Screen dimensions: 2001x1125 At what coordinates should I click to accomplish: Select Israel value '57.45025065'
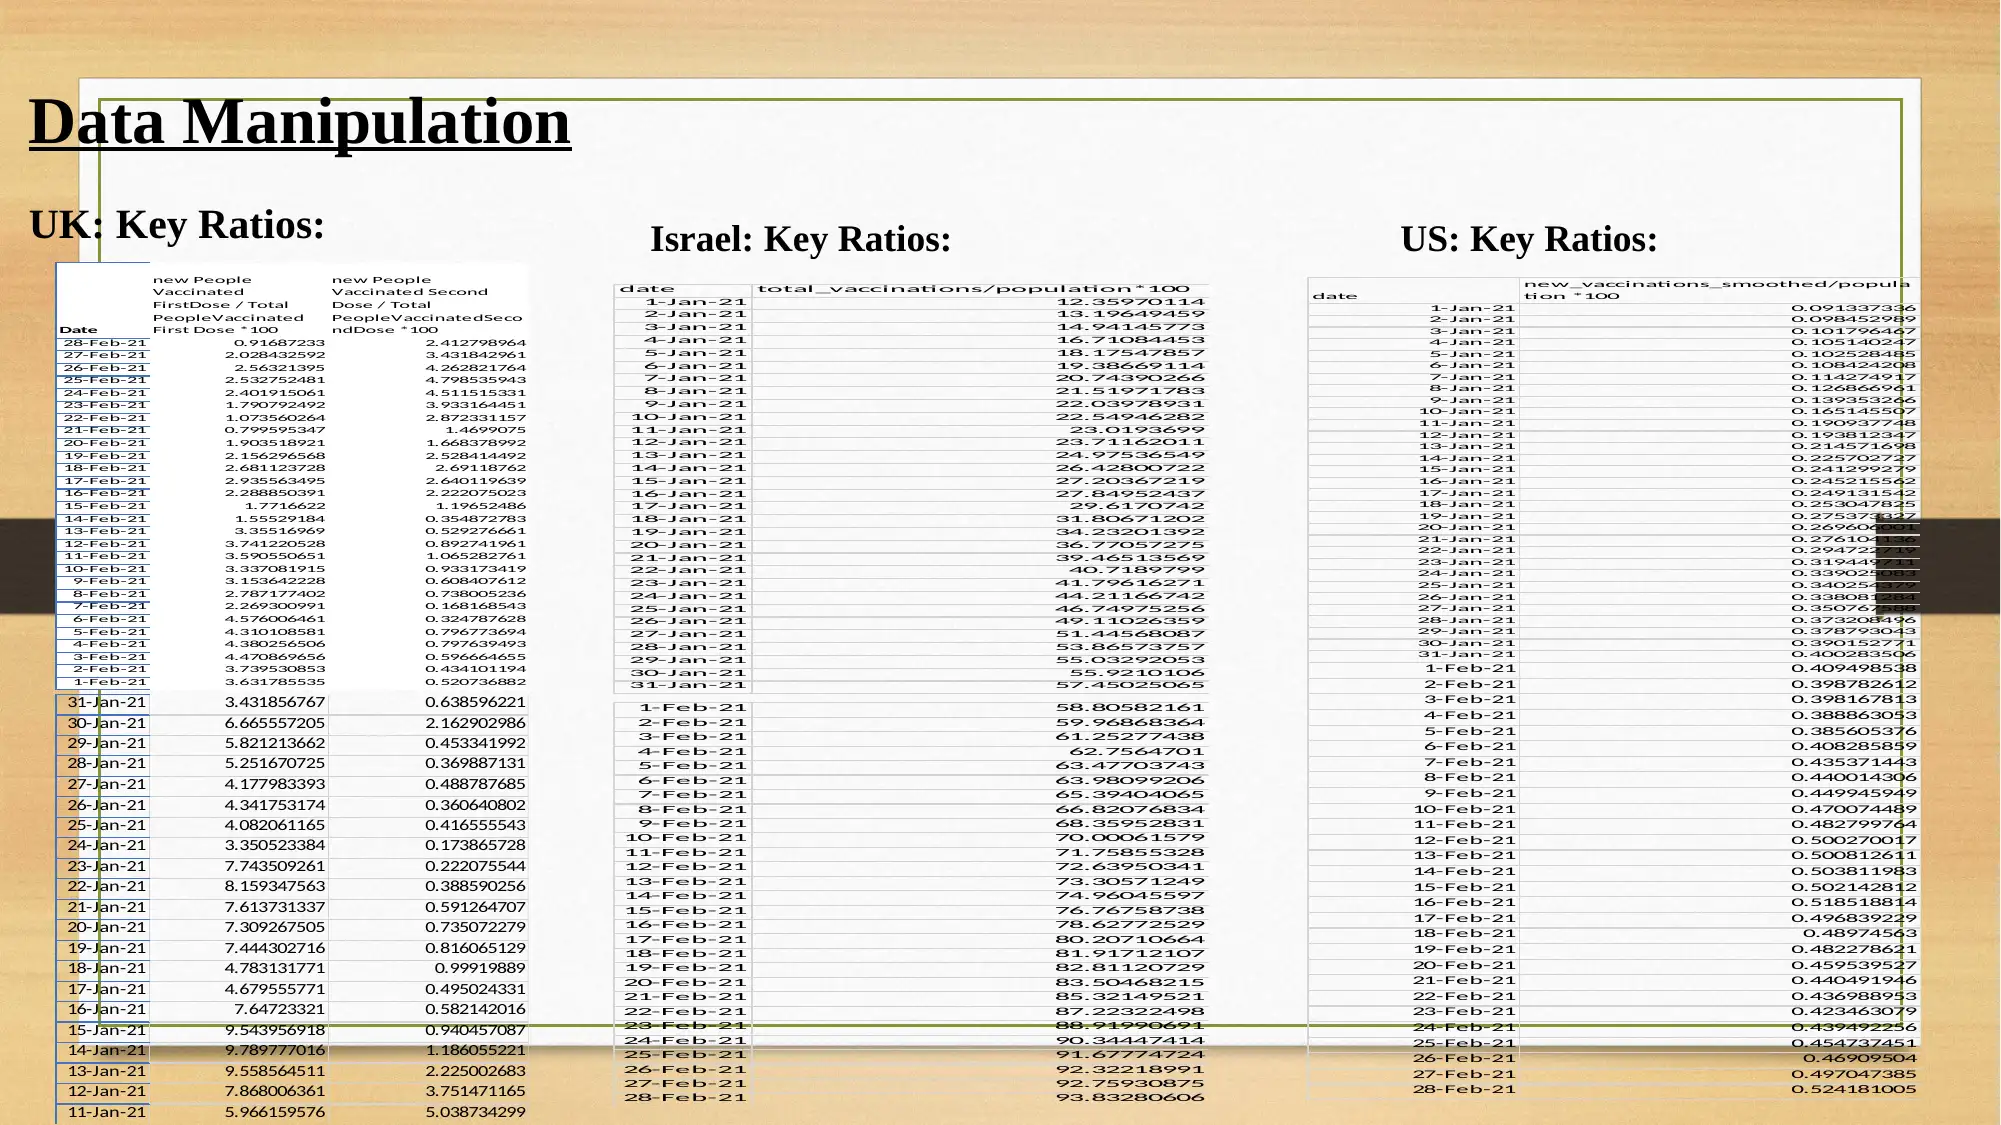coord(1131,685)
